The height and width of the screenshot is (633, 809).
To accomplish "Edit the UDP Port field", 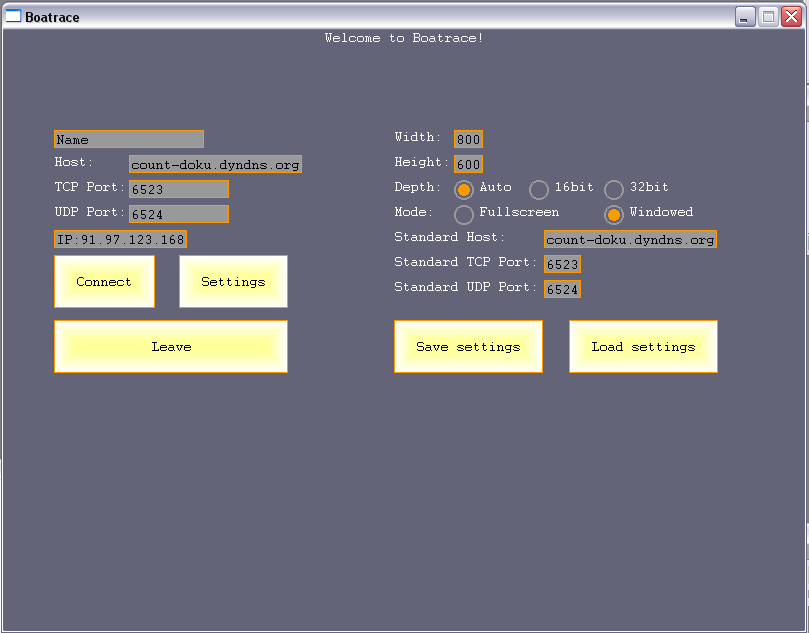I will (x=179, y=214).
